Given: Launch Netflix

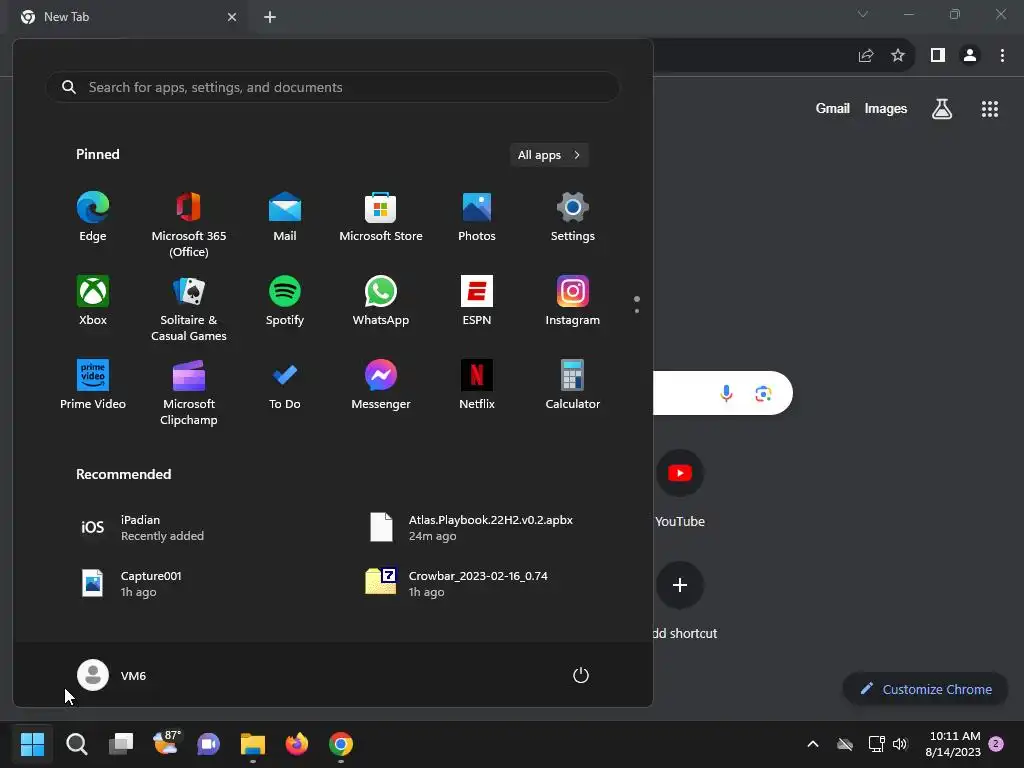Looking at the screenshot, I should (477, 385).
